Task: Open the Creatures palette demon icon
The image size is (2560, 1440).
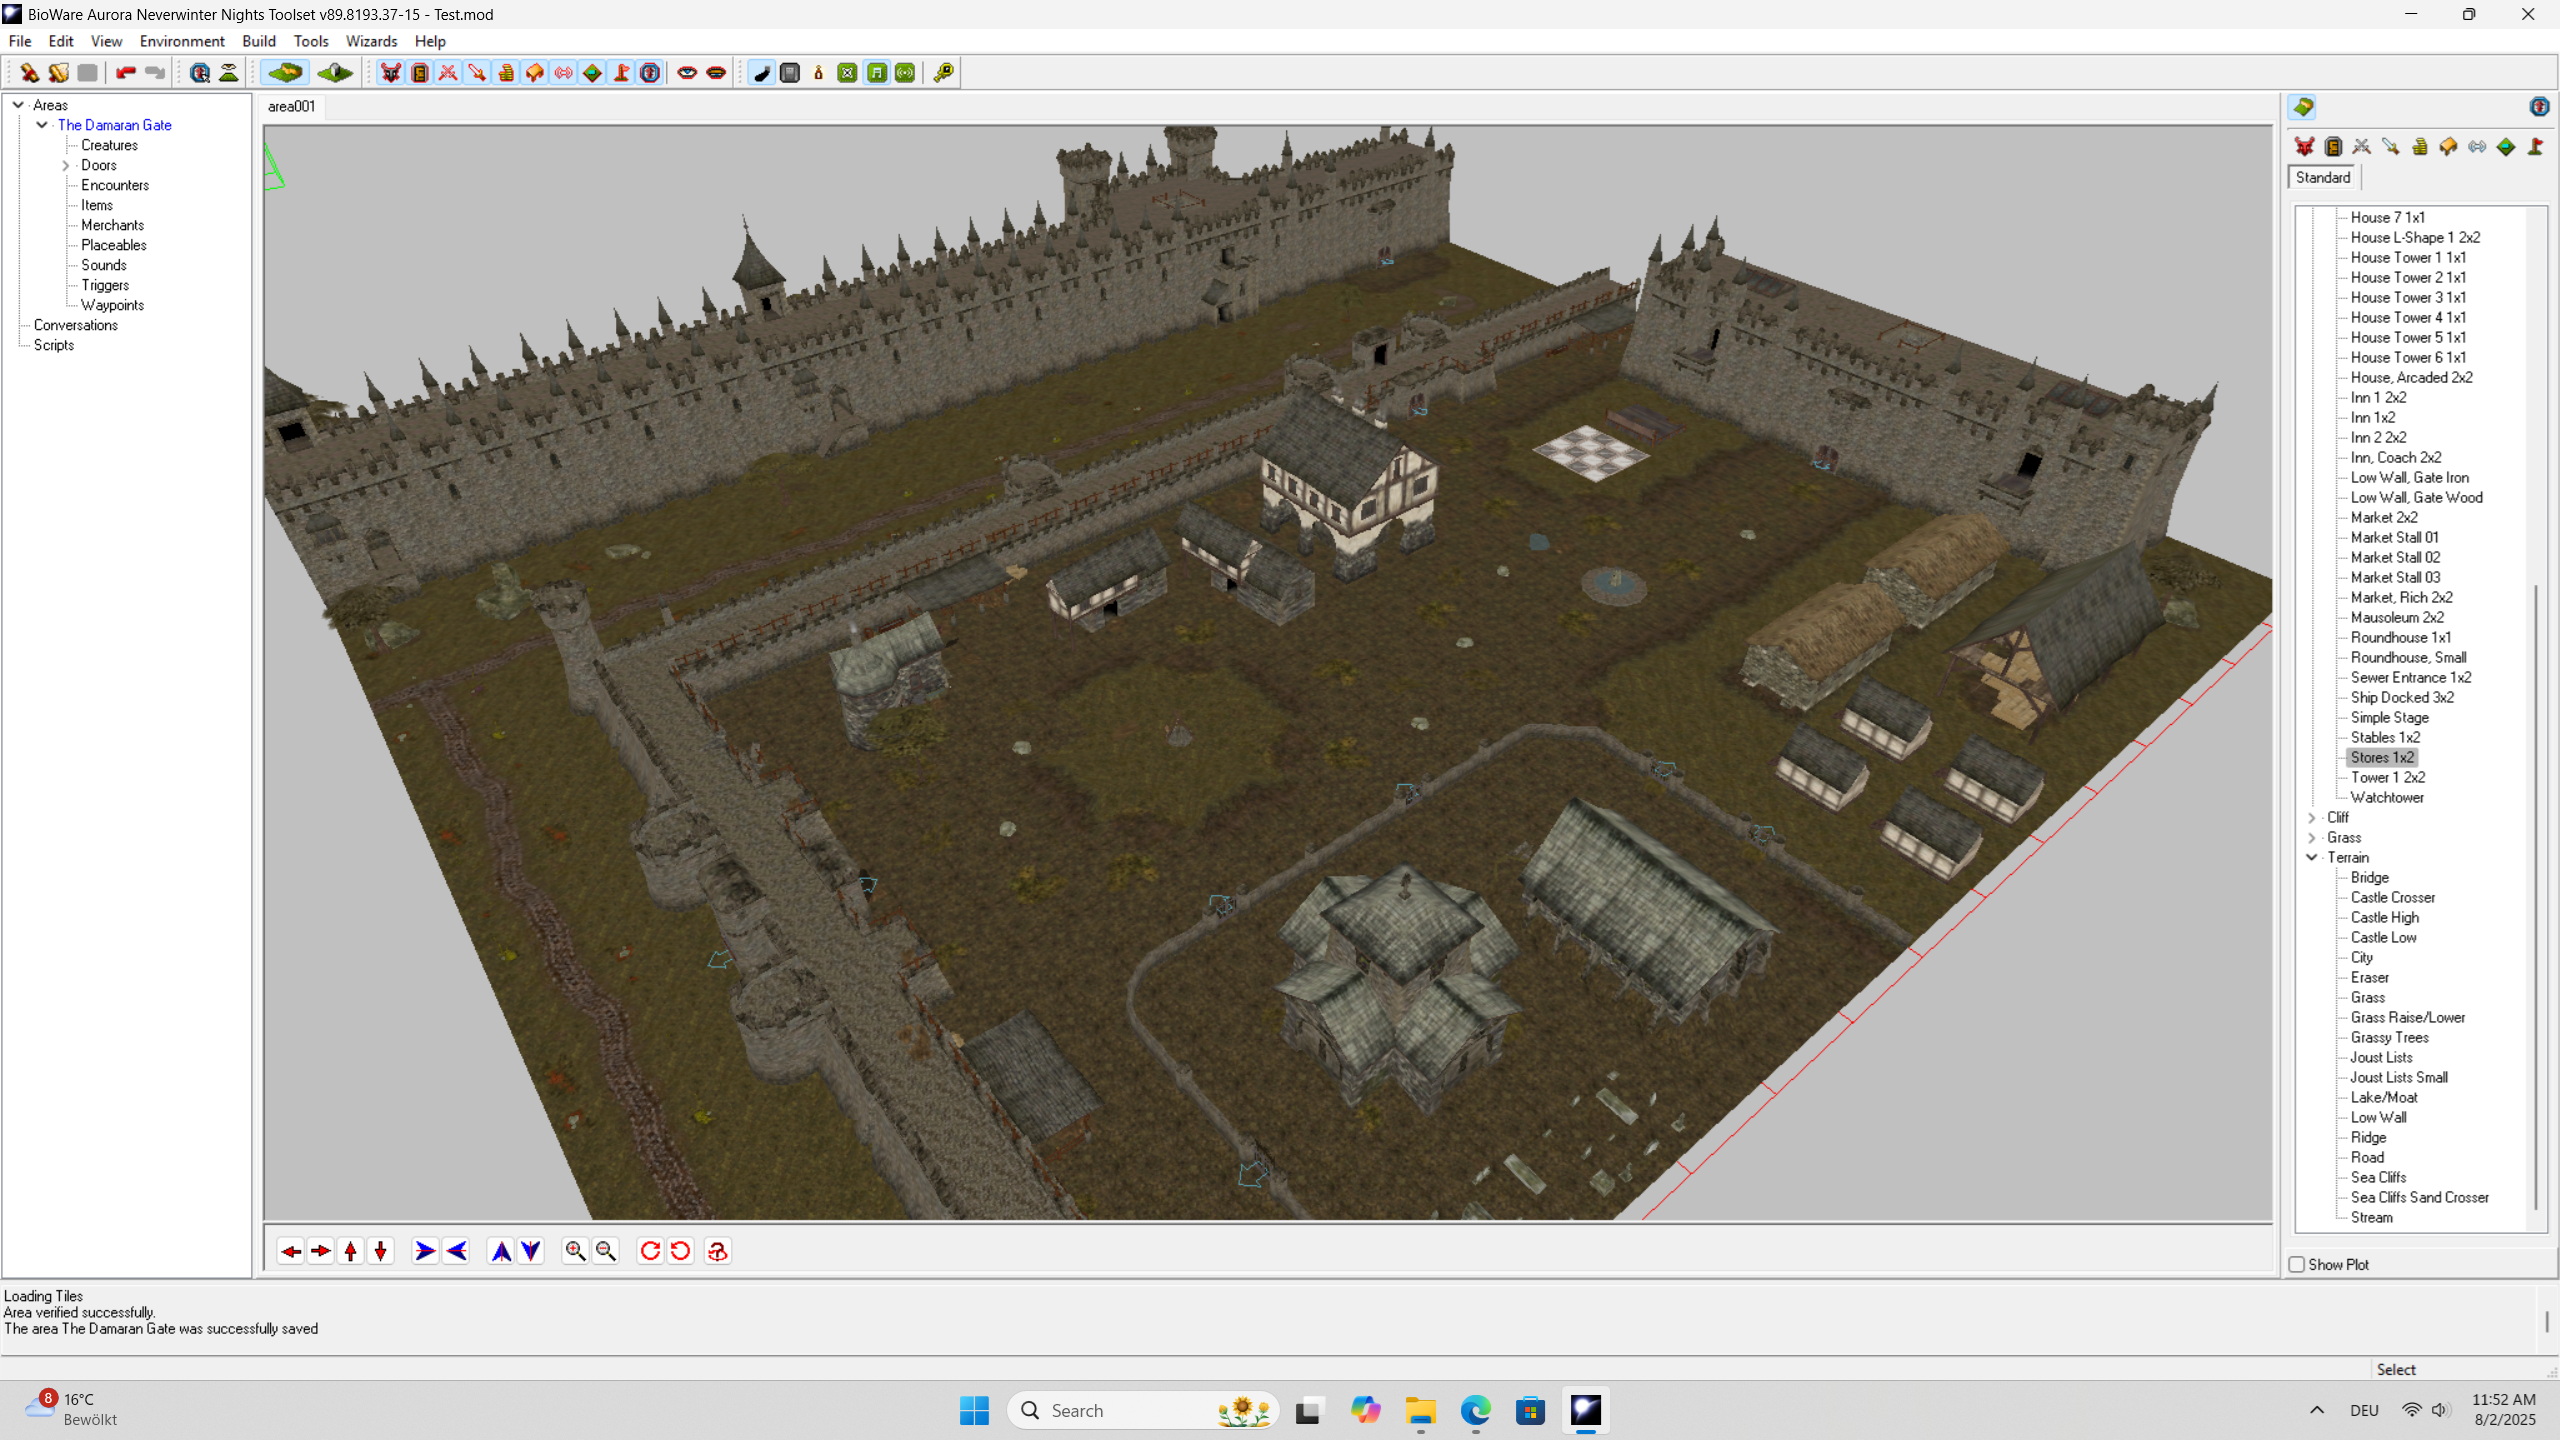Action: coord(2304,147)
